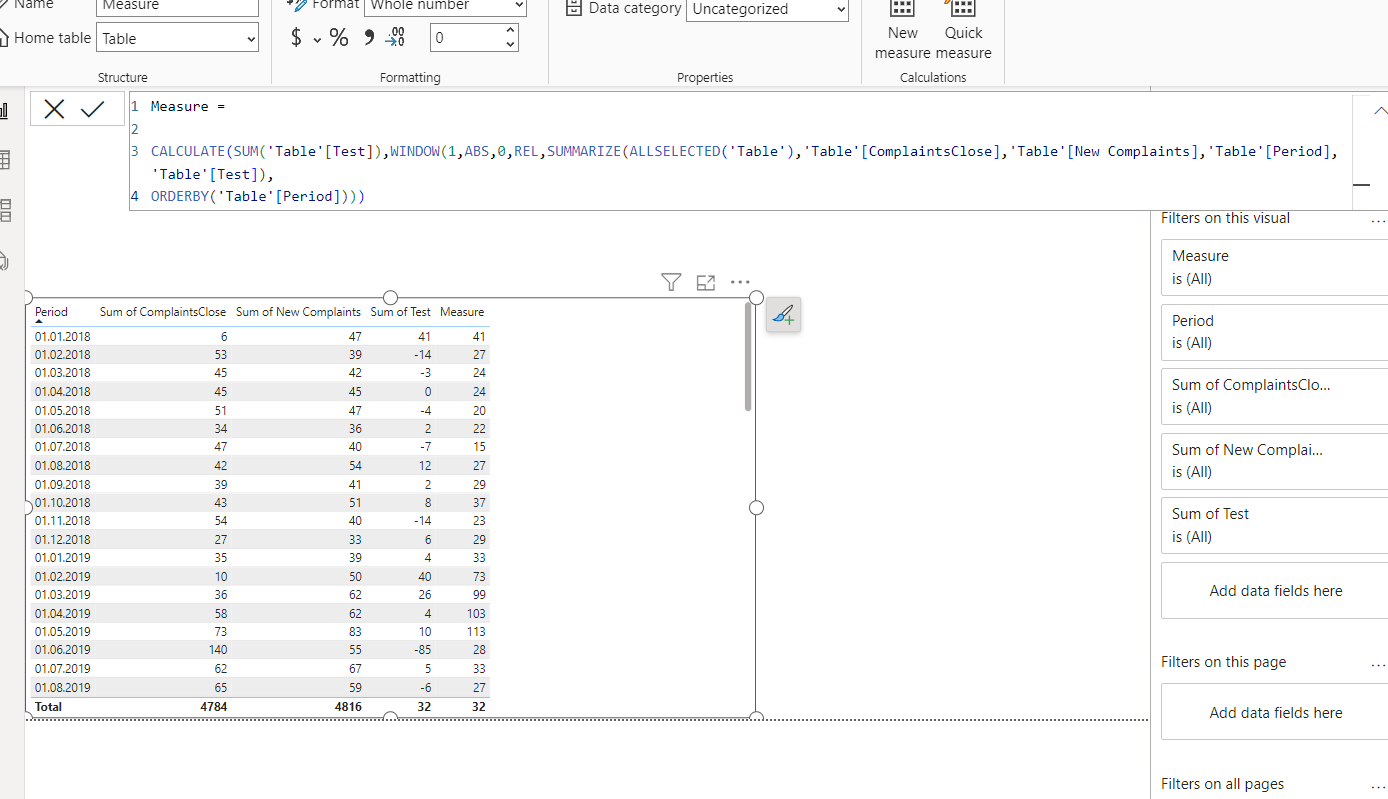Image resolution: width=1388 pixels, height=799 pixels.
Task: Open the Format dropdown showing Whole number
Action: coord(446,6)
